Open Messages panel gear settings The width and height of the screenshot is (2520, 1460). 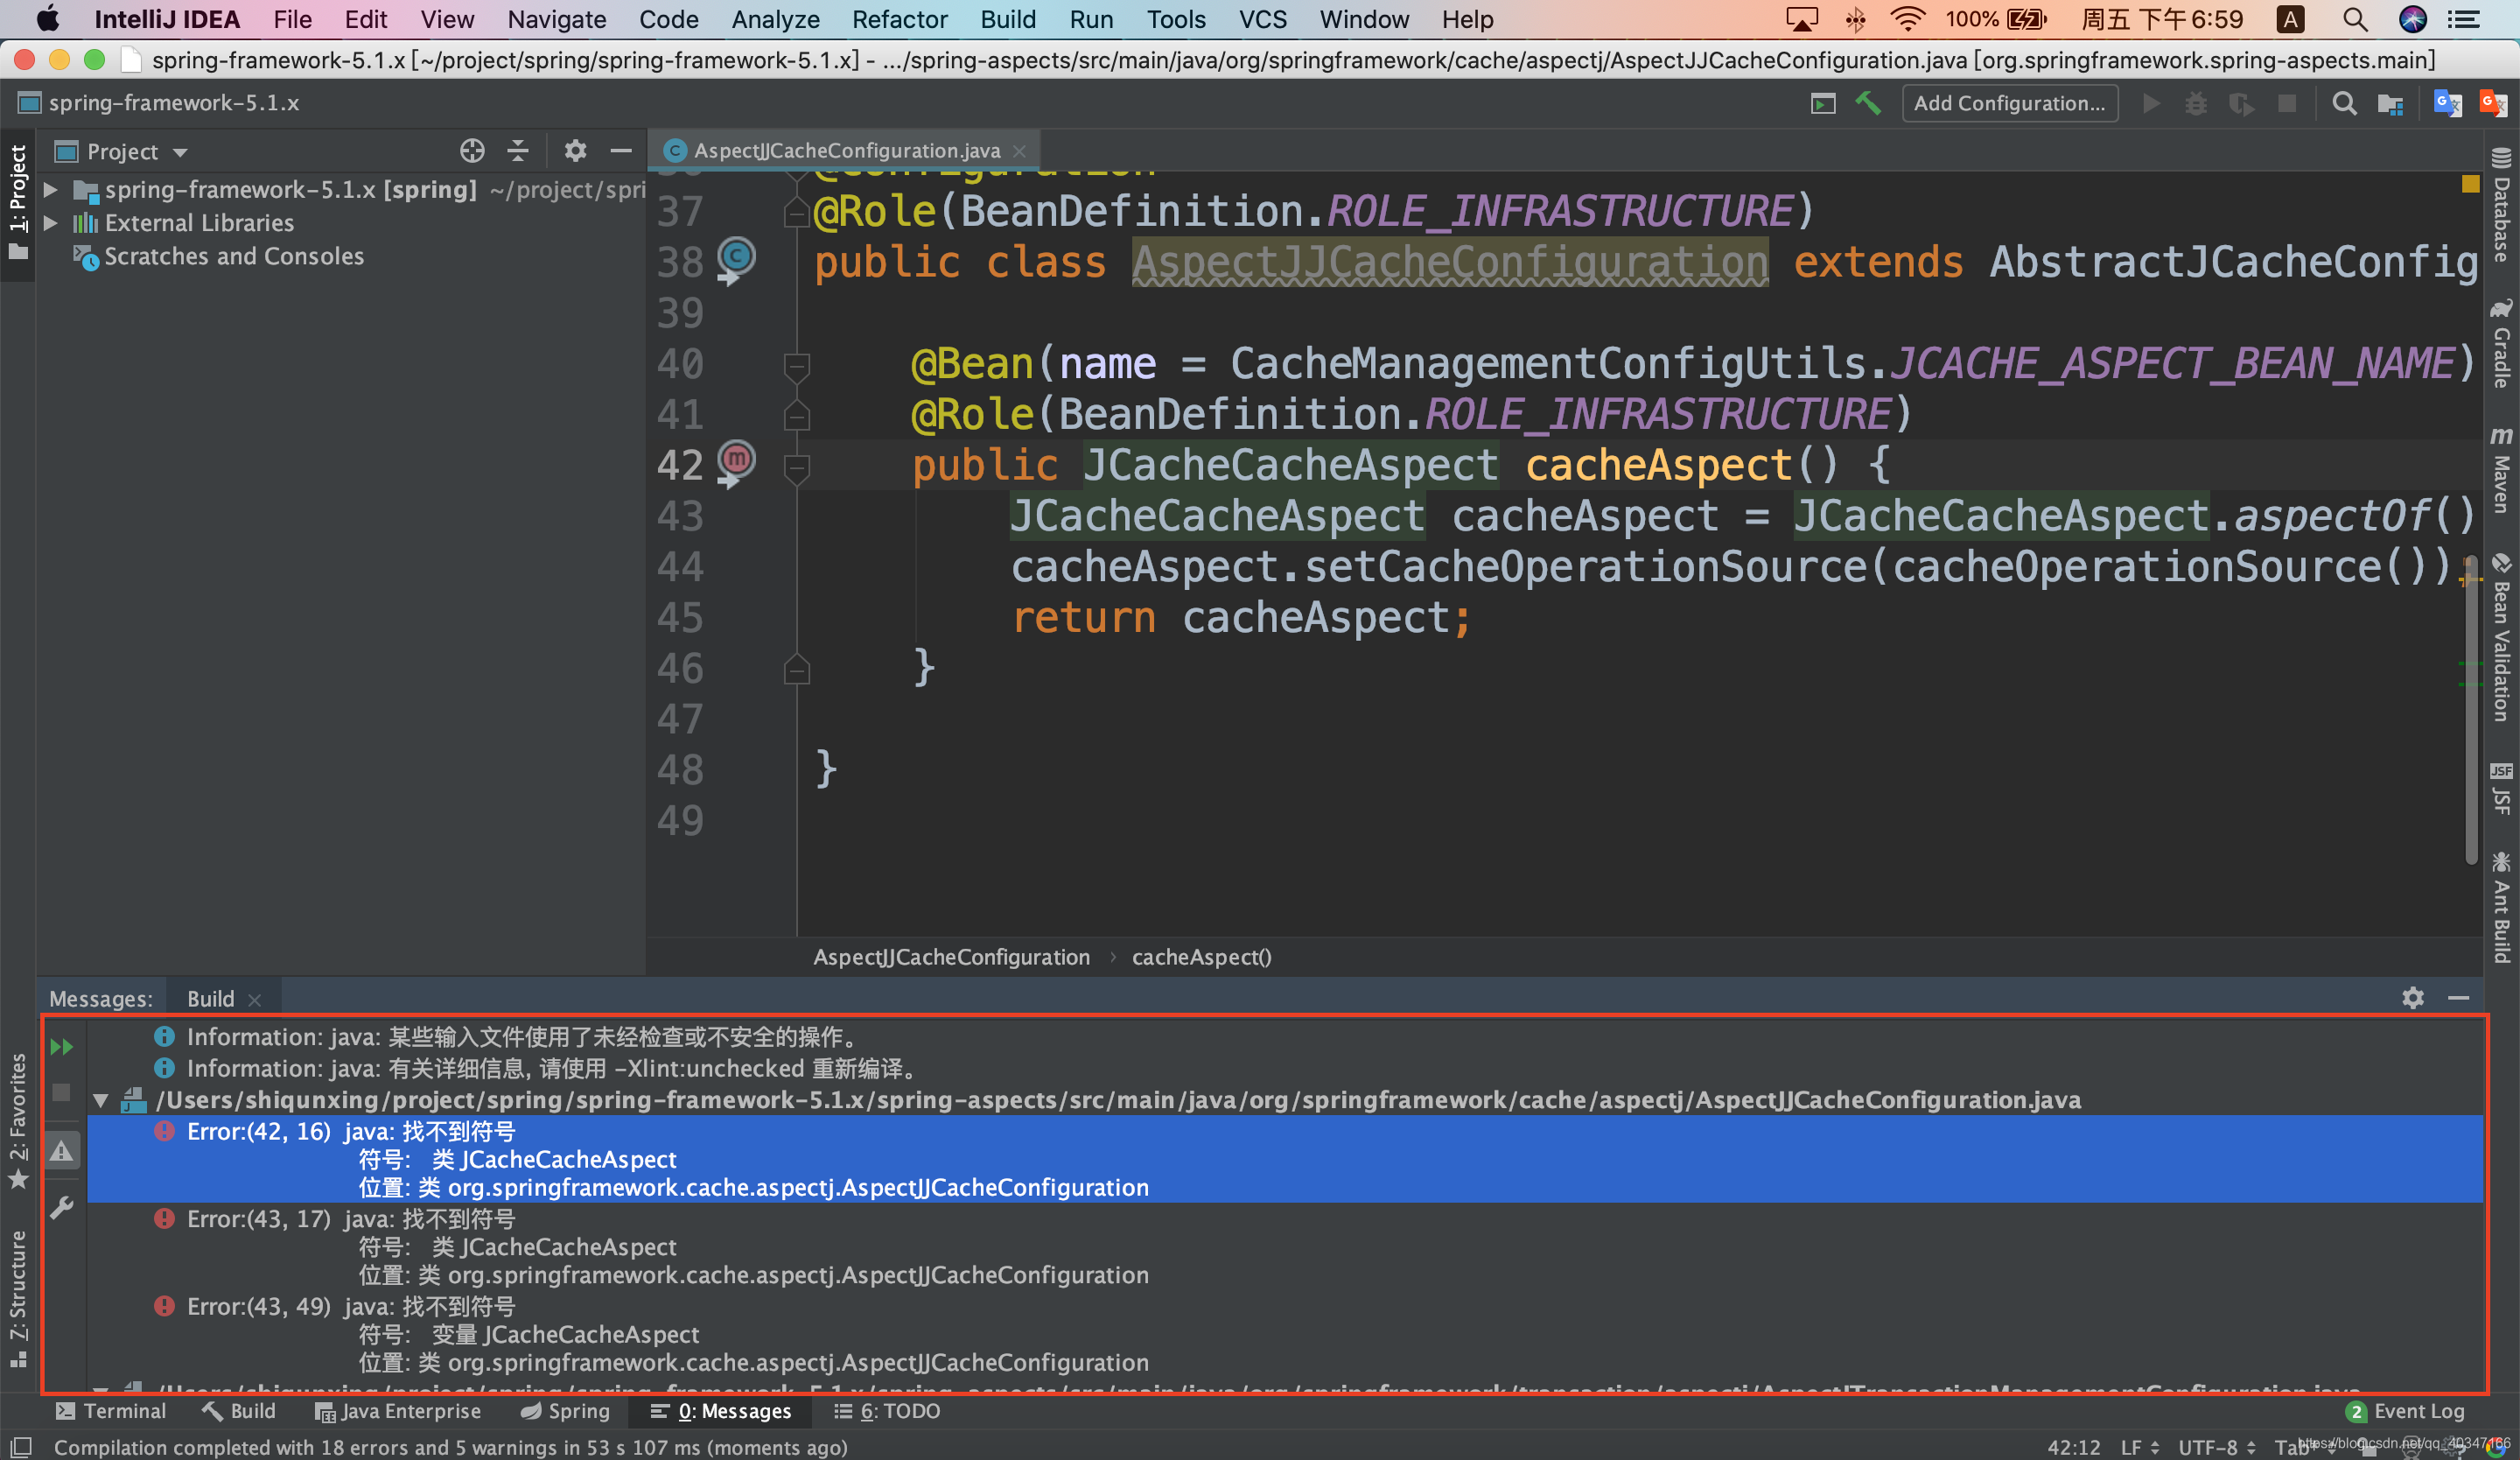click(x=2413, y=998)
